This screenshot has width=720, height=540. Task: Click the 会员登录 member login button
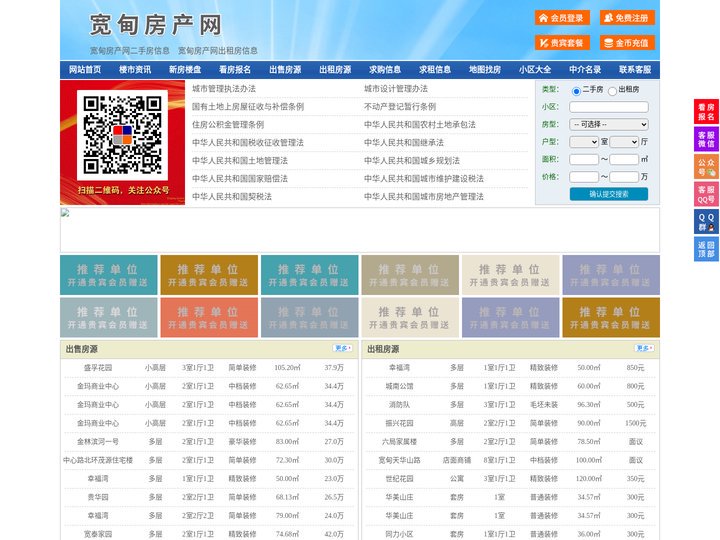pyautogui.click(x=562, y=18)
